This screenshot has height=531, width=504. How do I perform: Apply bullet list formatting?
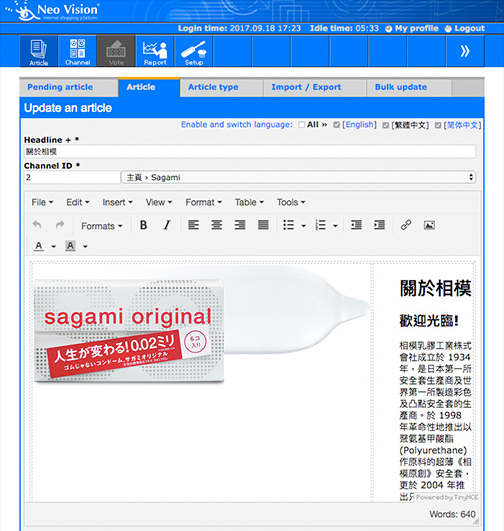click(x=289, y=225)
